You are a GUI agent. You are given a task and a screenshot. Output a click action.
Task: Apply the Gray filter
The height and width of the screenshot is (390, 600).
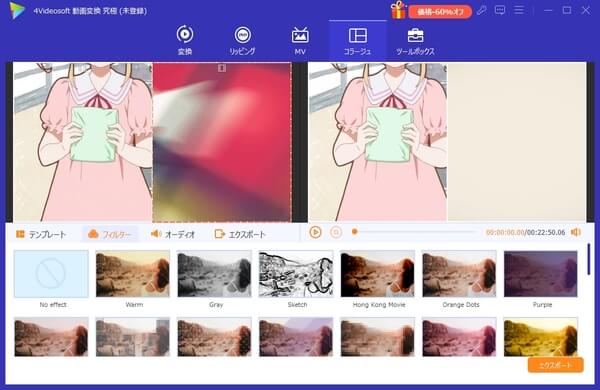(215, 274)
